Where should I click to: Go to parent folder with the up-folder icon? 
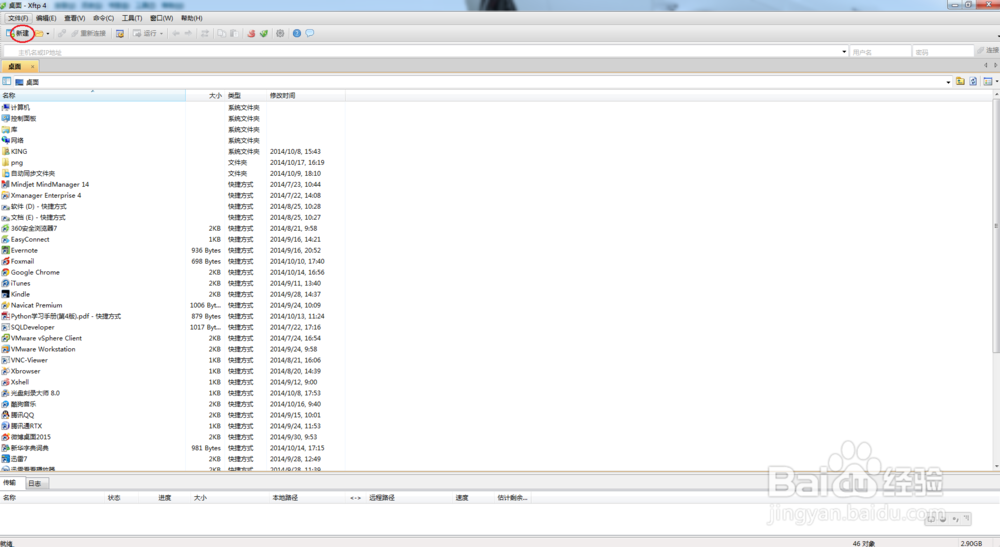tap(960, 82)
